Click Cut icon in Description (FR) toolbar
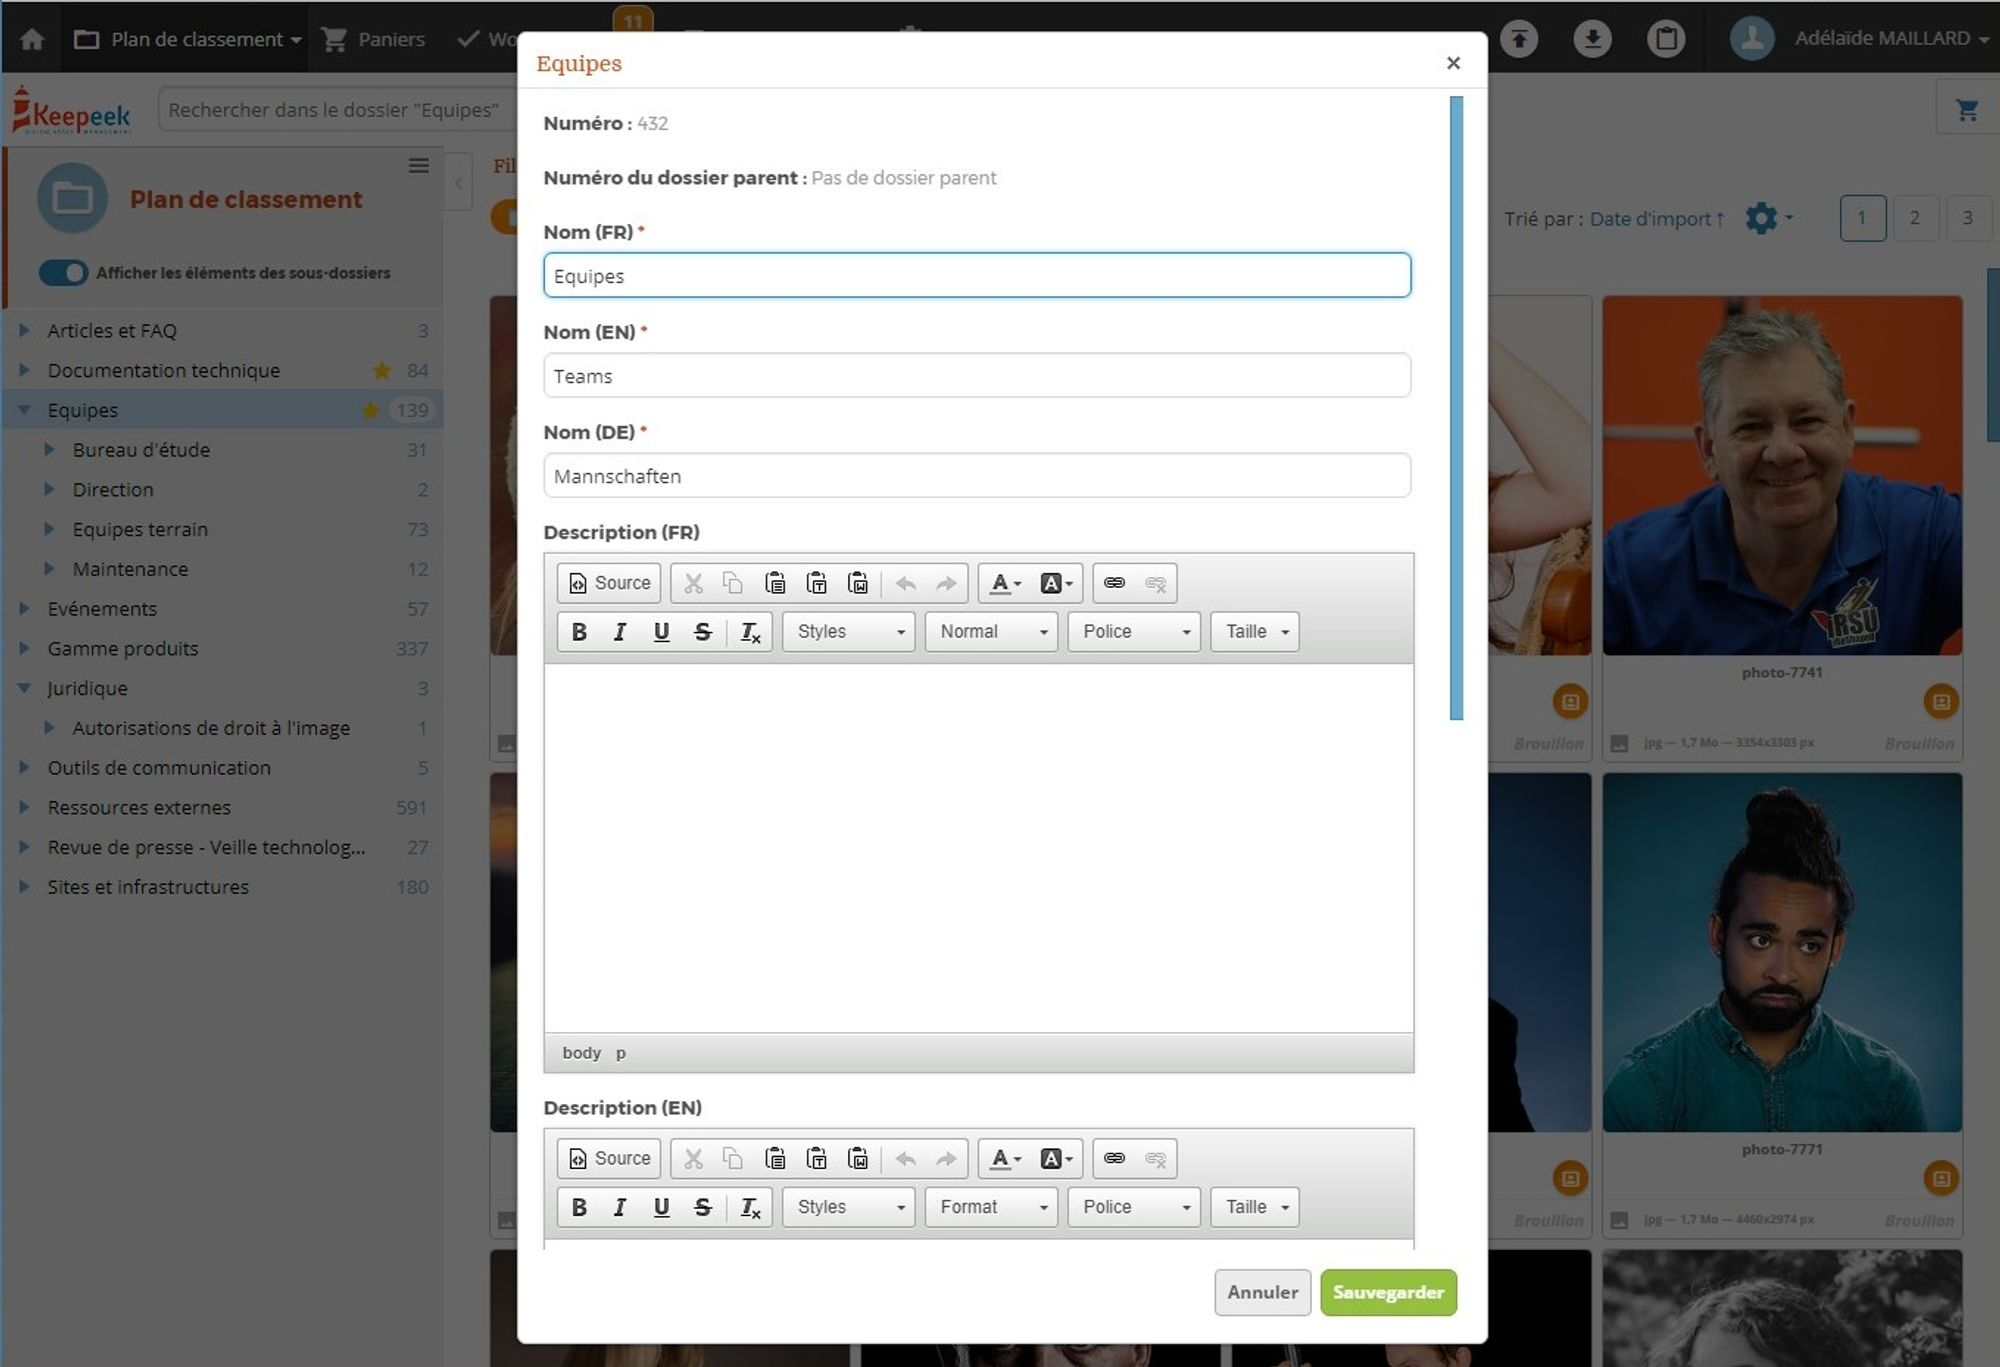2000x1367 pixels. pyautogui.click(x=693, y=583)
